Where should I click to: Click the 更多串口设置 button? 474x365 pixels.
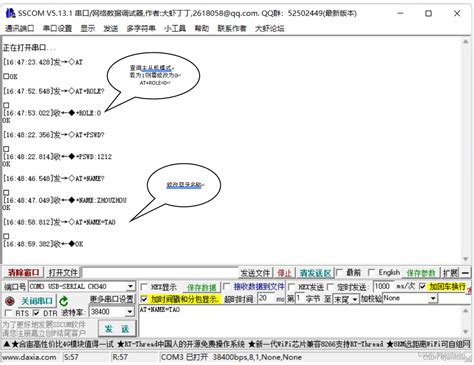[111, 299]
